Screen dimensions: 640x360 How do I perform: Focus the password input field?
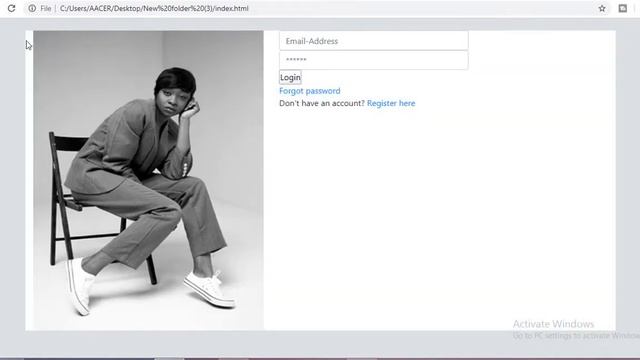(x=374, y=60)
